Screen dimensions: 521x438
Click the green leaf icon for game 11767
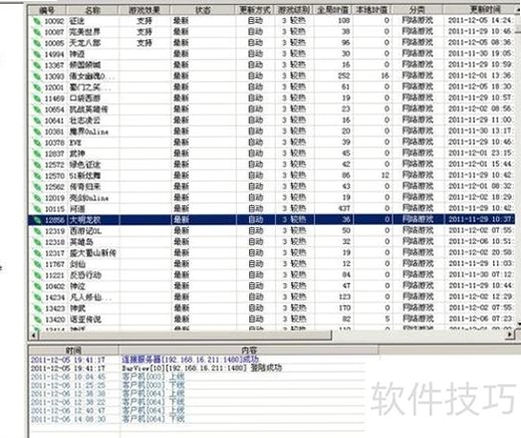[36, 264]
